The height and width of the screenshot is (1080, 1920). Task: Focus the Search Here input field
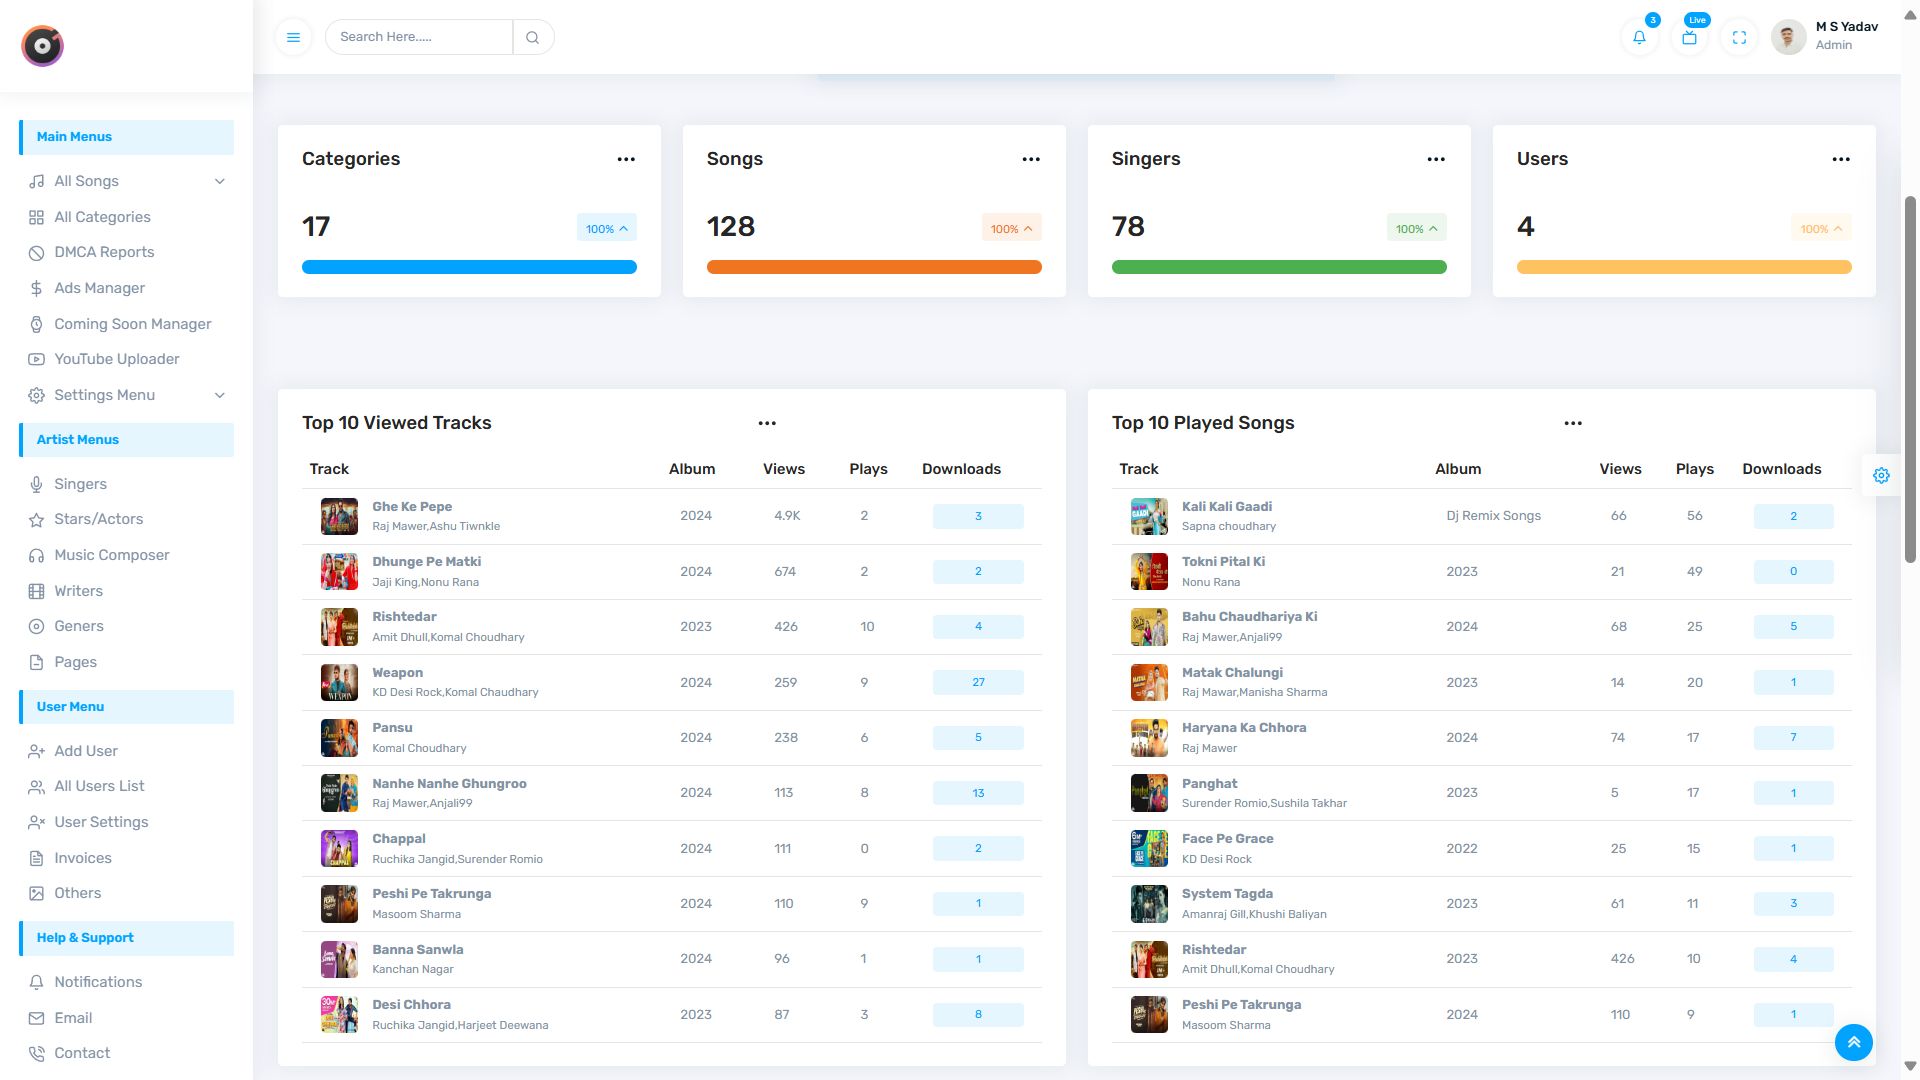tap(420, 37)
